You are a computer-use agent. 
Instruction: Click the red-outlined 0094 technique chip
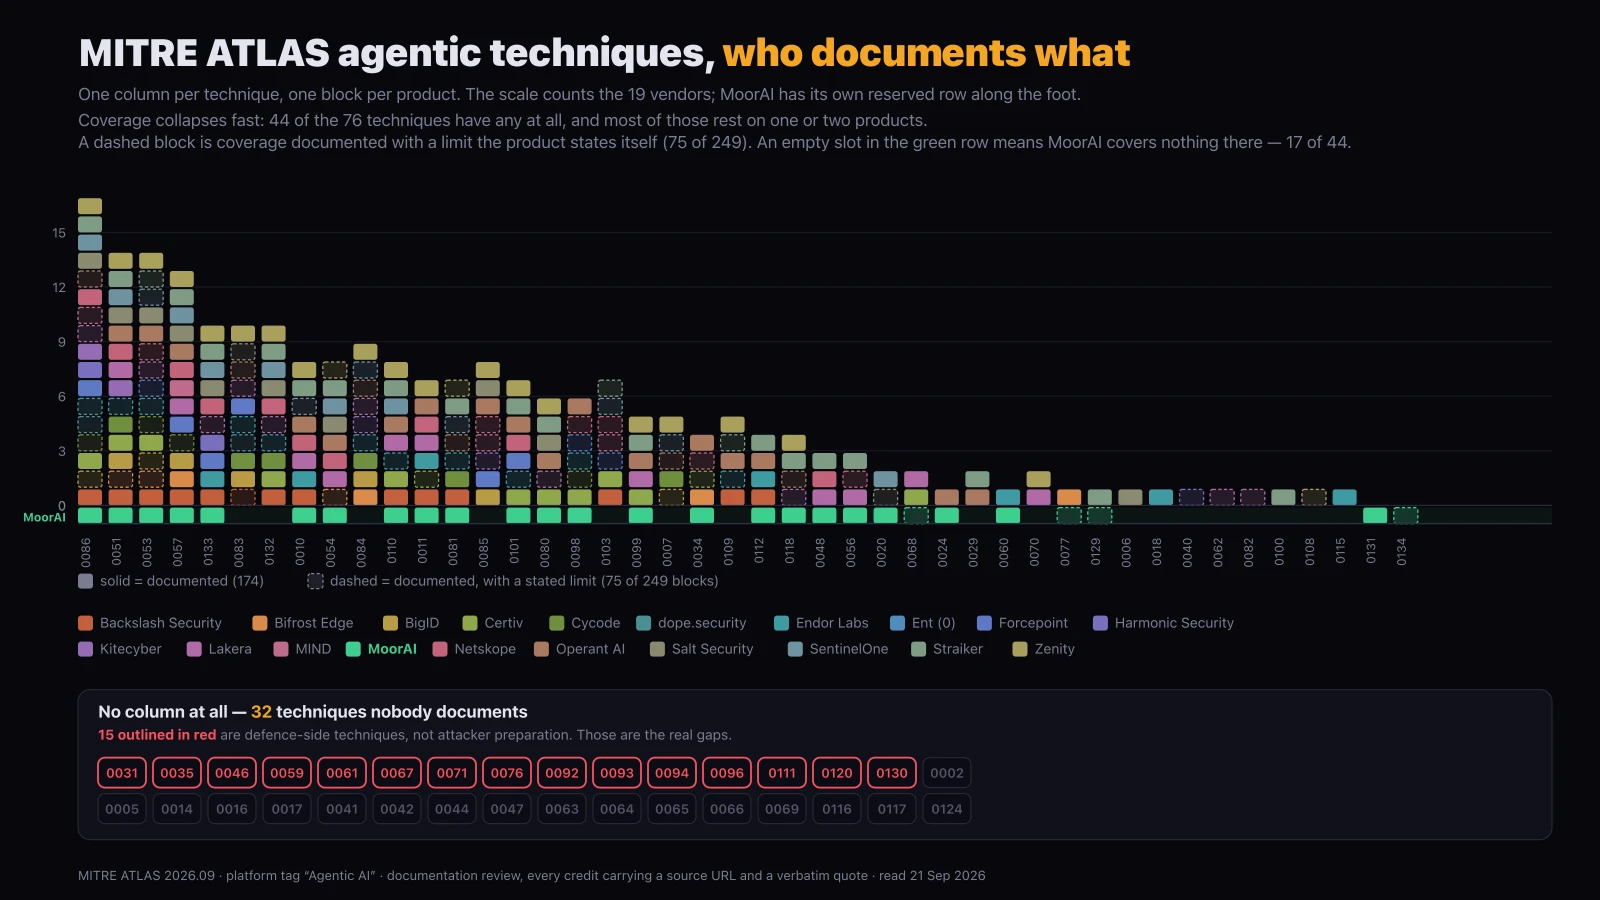[672, 773]
